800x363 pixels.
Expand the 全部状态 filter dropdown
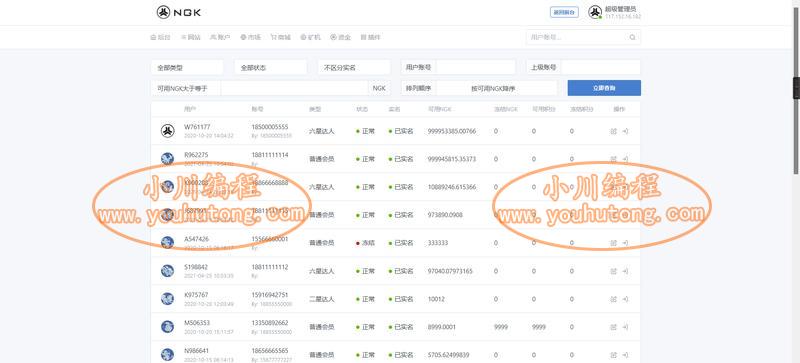coord(271,67)
